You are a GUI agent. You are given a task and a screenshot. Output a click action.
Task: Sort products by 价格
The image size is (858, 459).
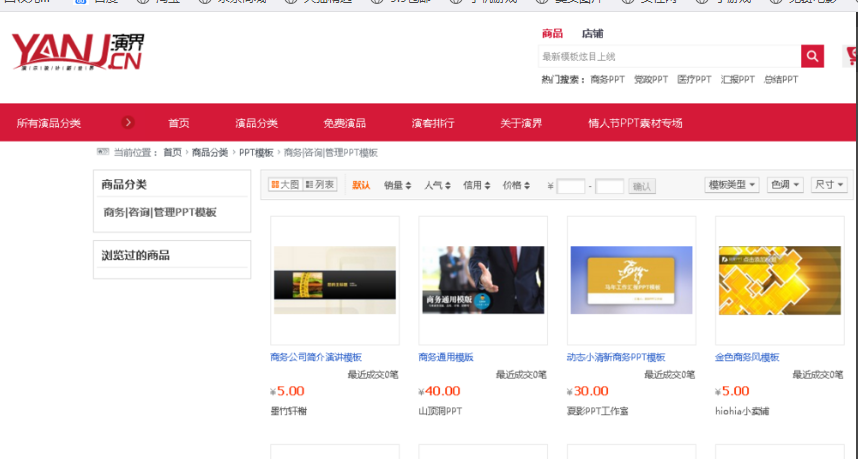click(516, 185)
